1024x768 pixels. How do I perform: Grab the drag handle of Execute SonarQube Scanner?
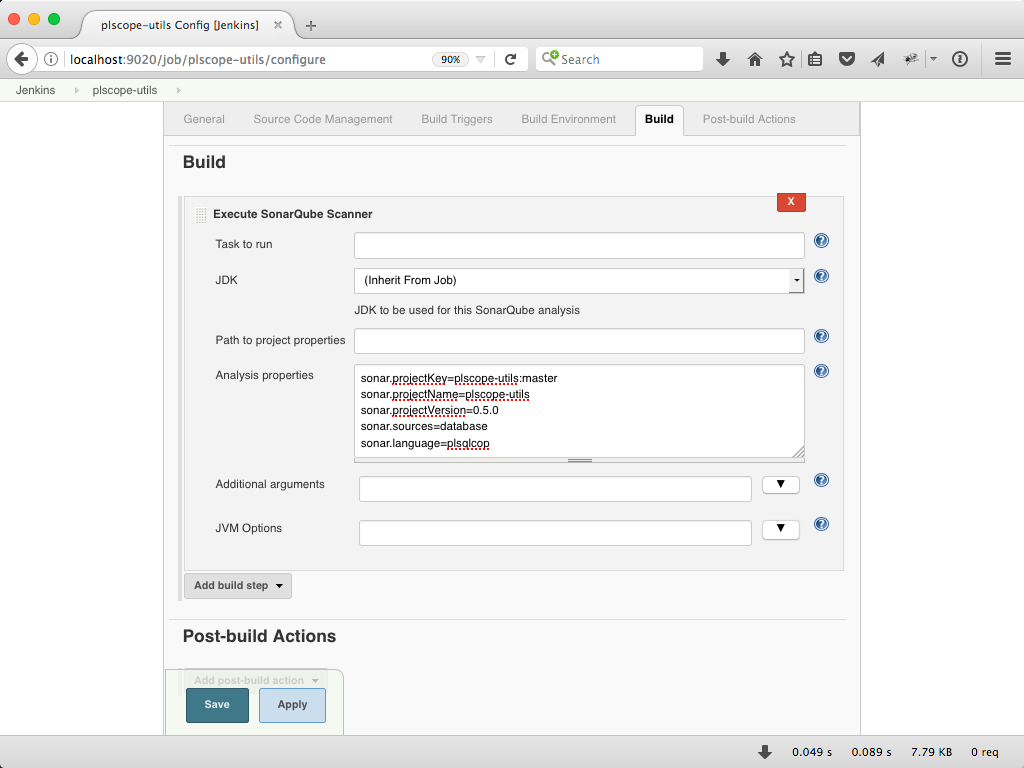(x=201, y=215)
